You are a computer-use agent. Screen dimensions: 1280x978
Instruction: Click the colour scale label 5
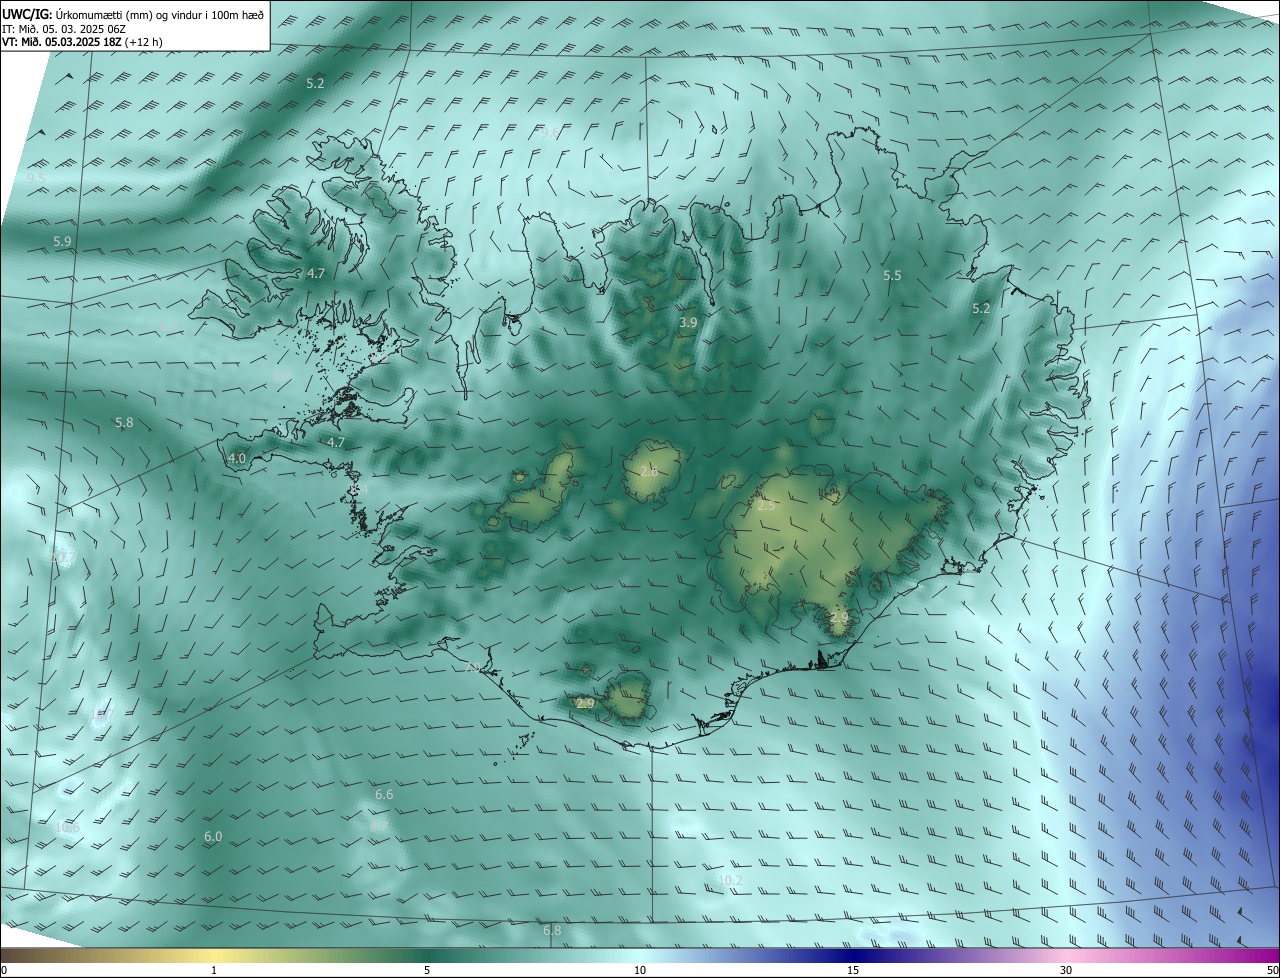pos(427,970)
